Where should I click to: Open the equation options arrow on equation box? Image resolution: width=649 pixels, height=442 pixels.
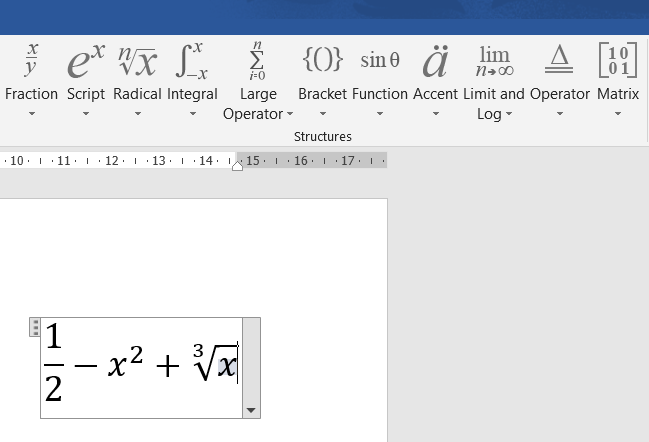(x=250, y=410)
